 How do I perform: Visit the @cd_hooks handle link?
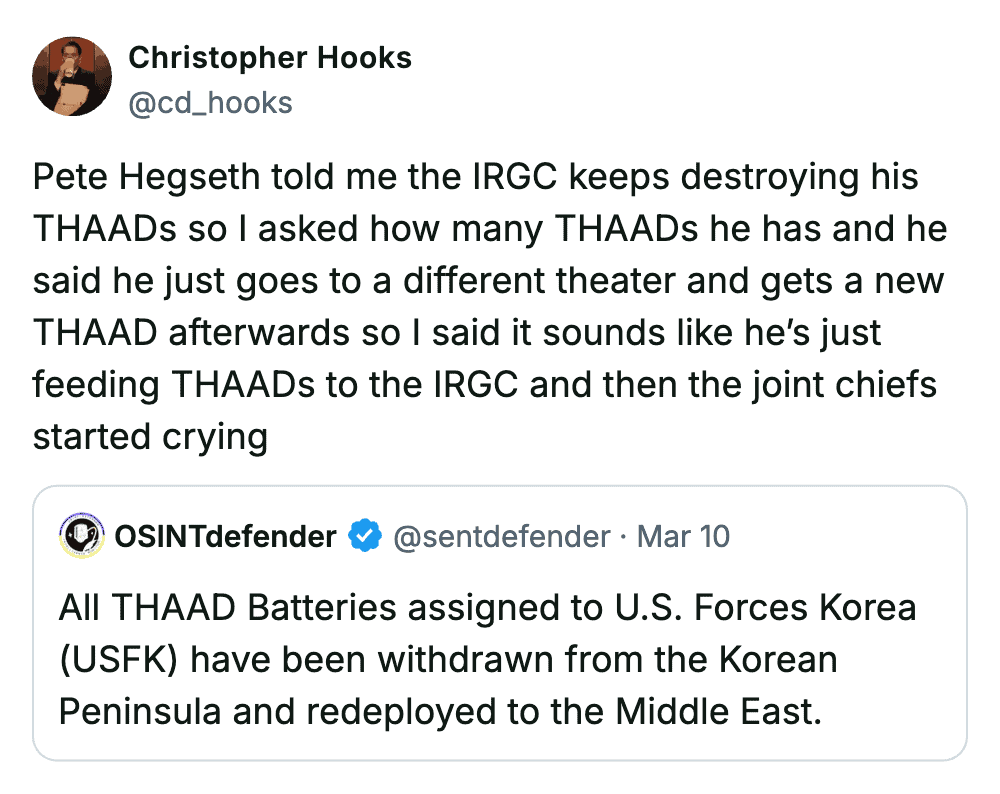pyautogui.click(x=210, y=102)
